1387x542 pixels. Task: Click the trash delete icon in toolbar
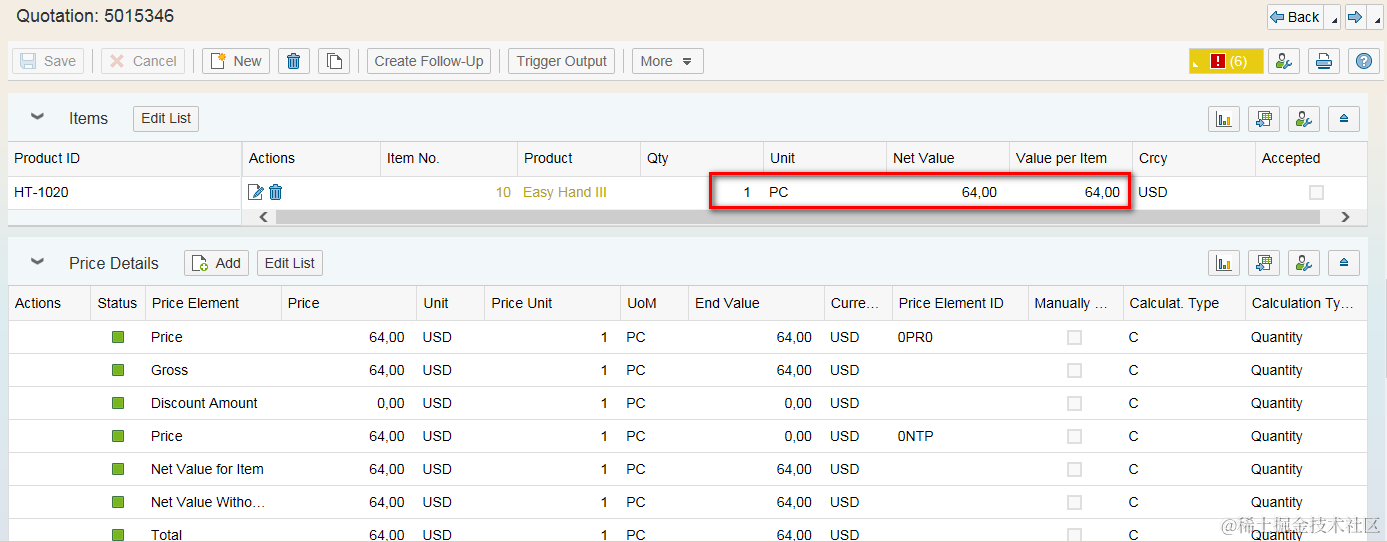point(293,61)
